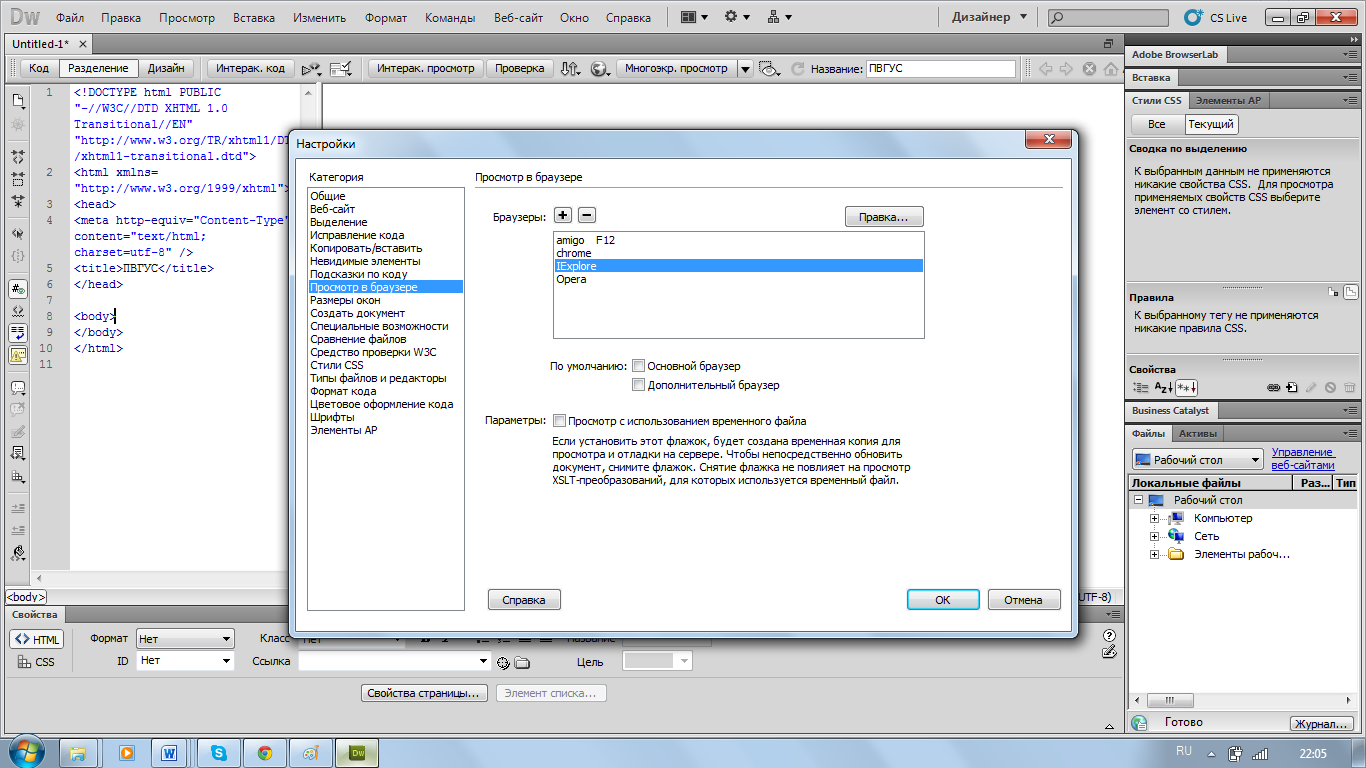Image resolution: width=1366 pixels, height=768 pixels.
Task: Toggle the Word Wrap icon in the coding toolbar
Action: point(18,332)
